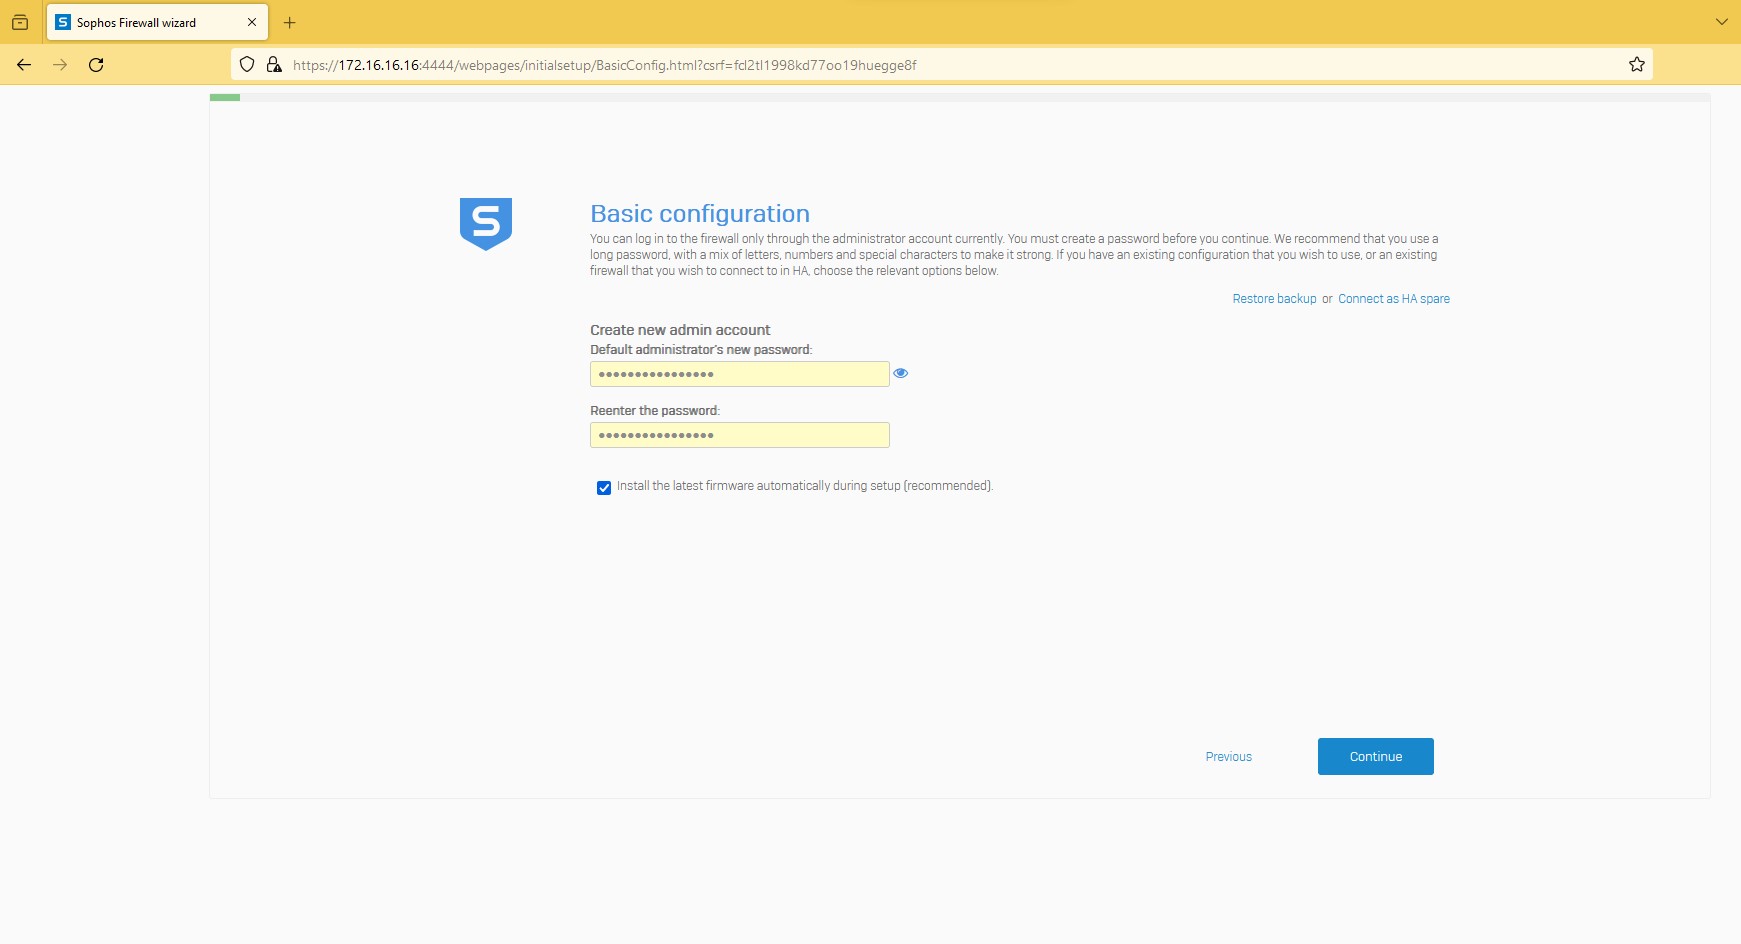Reload the Sophos Firewall wizard page
The image size is (1741, 944).
96,65
